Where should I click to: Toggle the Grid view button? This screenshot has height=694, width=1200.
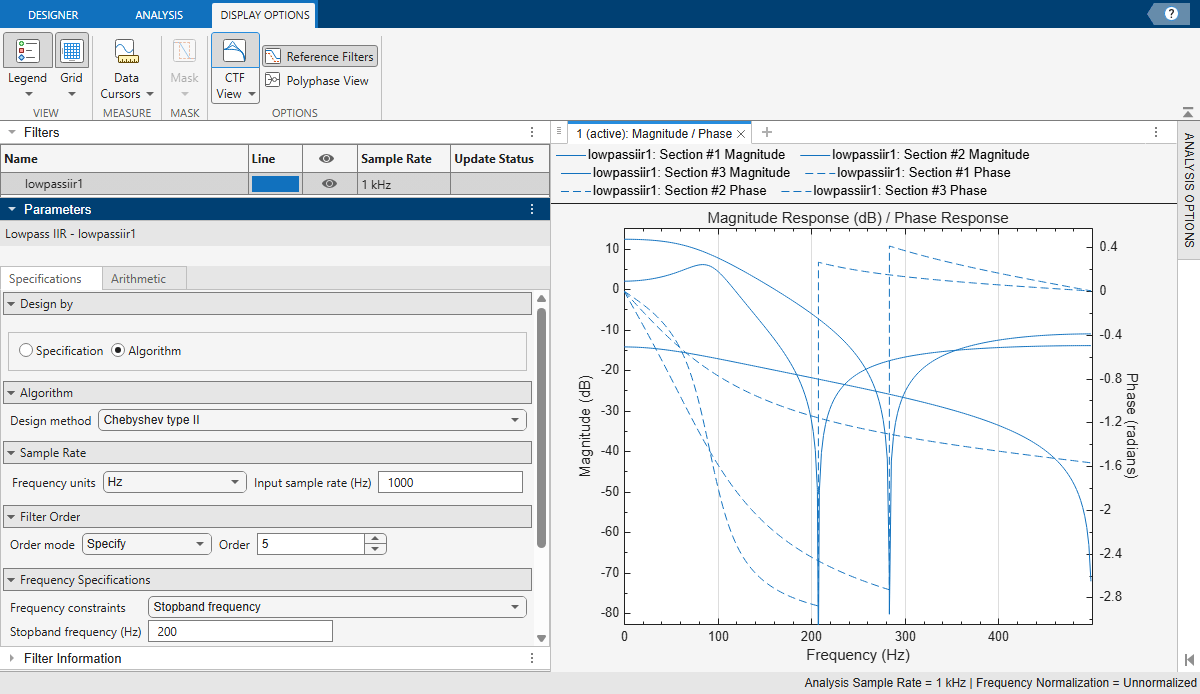[71, 52]
